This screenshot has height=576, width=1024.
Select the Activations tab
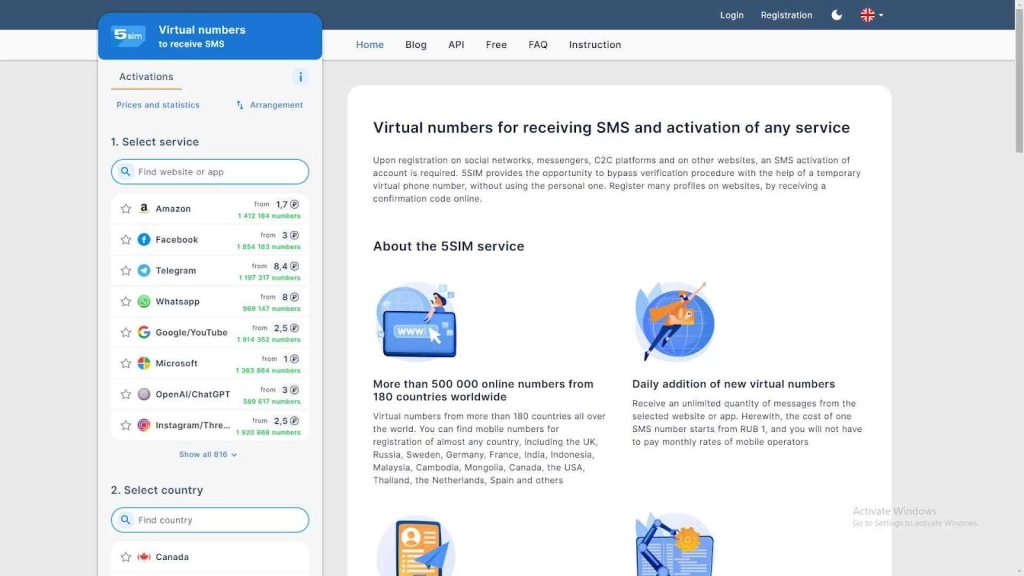(x=146, y=76)
